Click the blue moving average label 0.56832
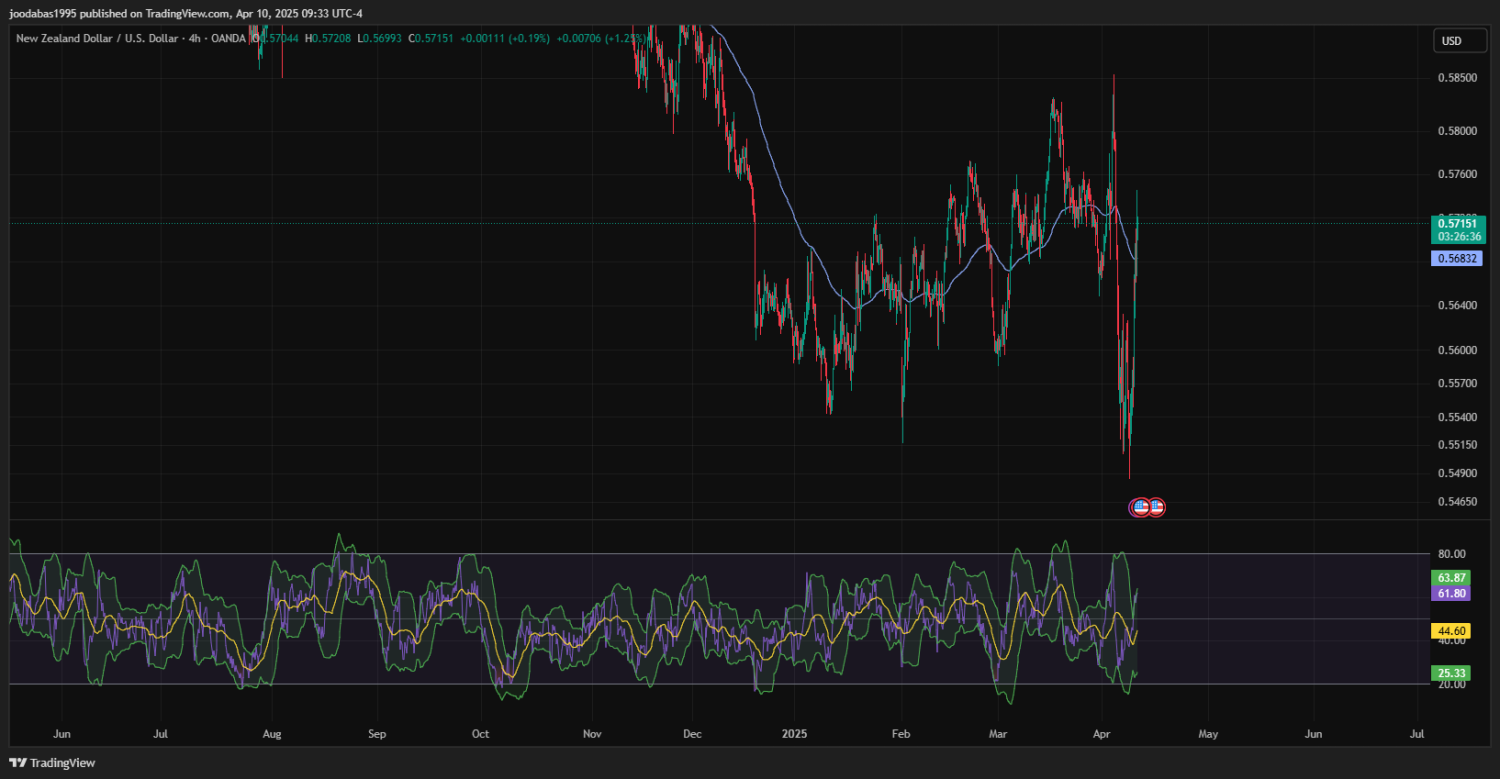Image resolution: width=1500 pixels, height=779 pixels. tap(1458, 258)
